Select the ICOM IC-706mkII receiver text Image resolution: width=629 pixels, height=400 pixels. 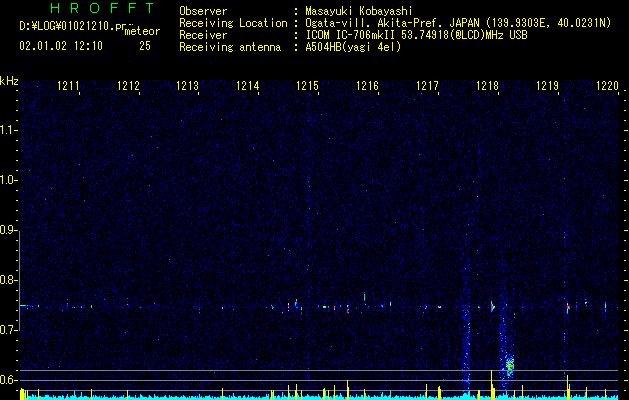tap(352, 35)
